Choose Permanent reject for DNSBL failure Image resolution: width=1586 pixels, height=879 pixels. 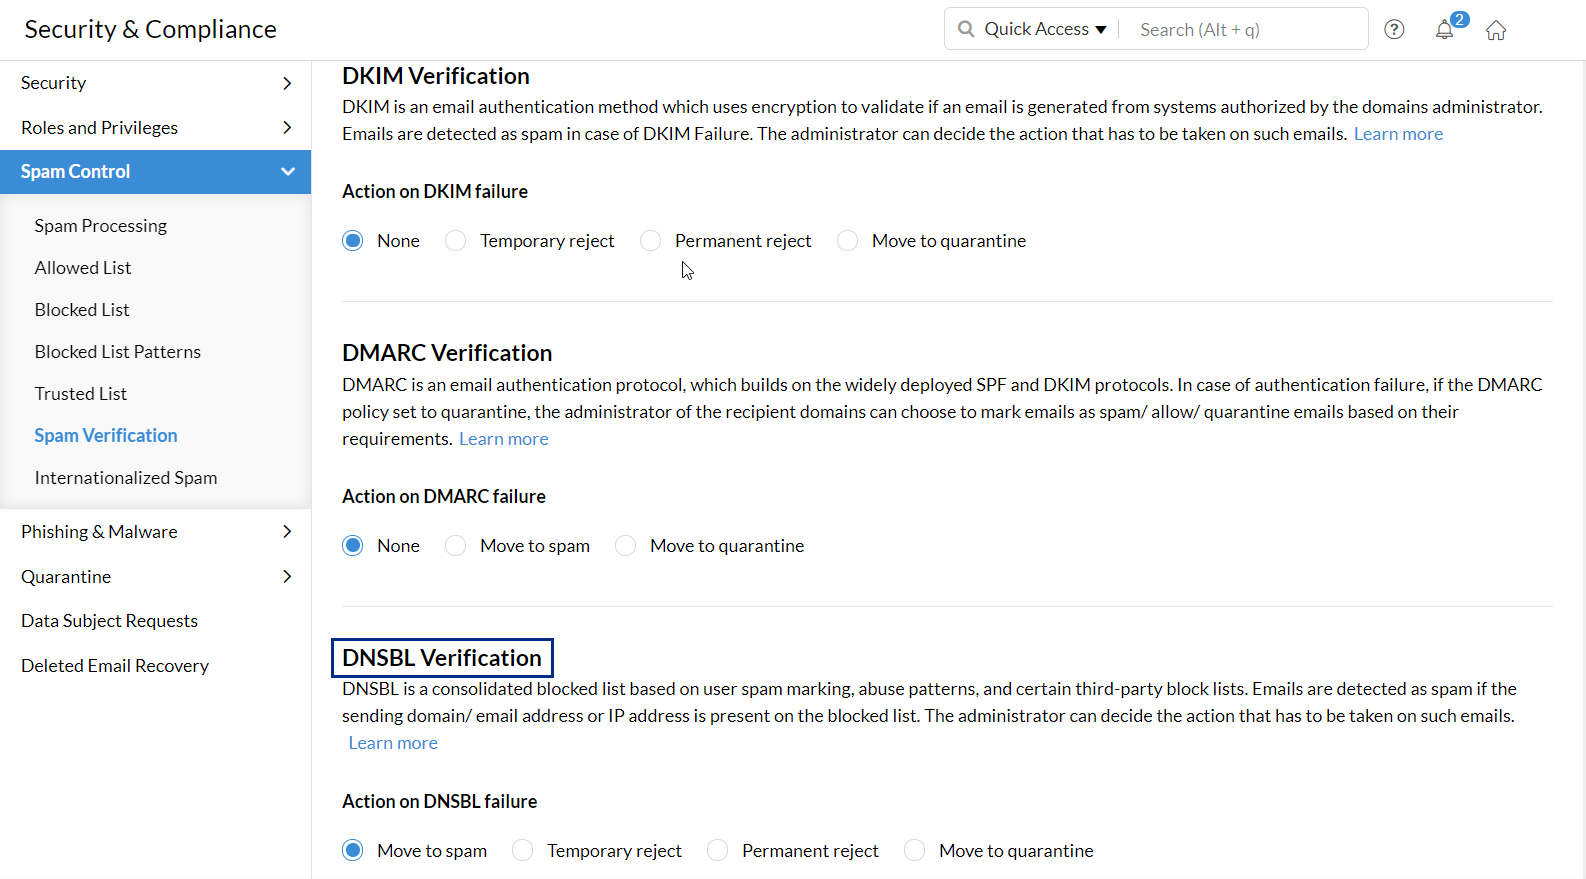coord(718,851)
